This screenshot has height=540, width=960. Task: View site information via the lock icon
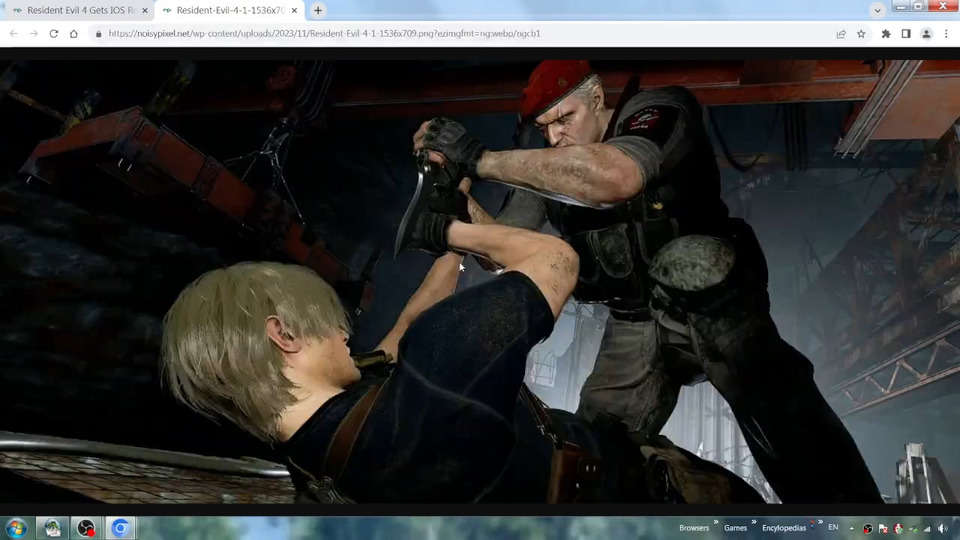(x=98, y=34)
